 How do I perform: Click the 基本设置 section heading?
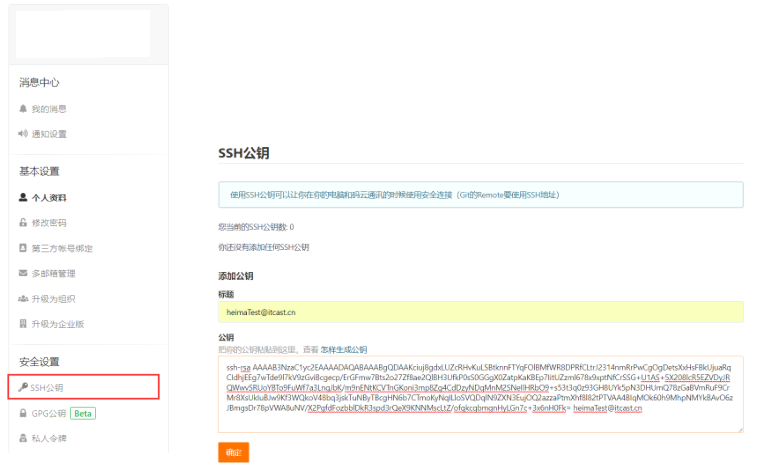39,171
